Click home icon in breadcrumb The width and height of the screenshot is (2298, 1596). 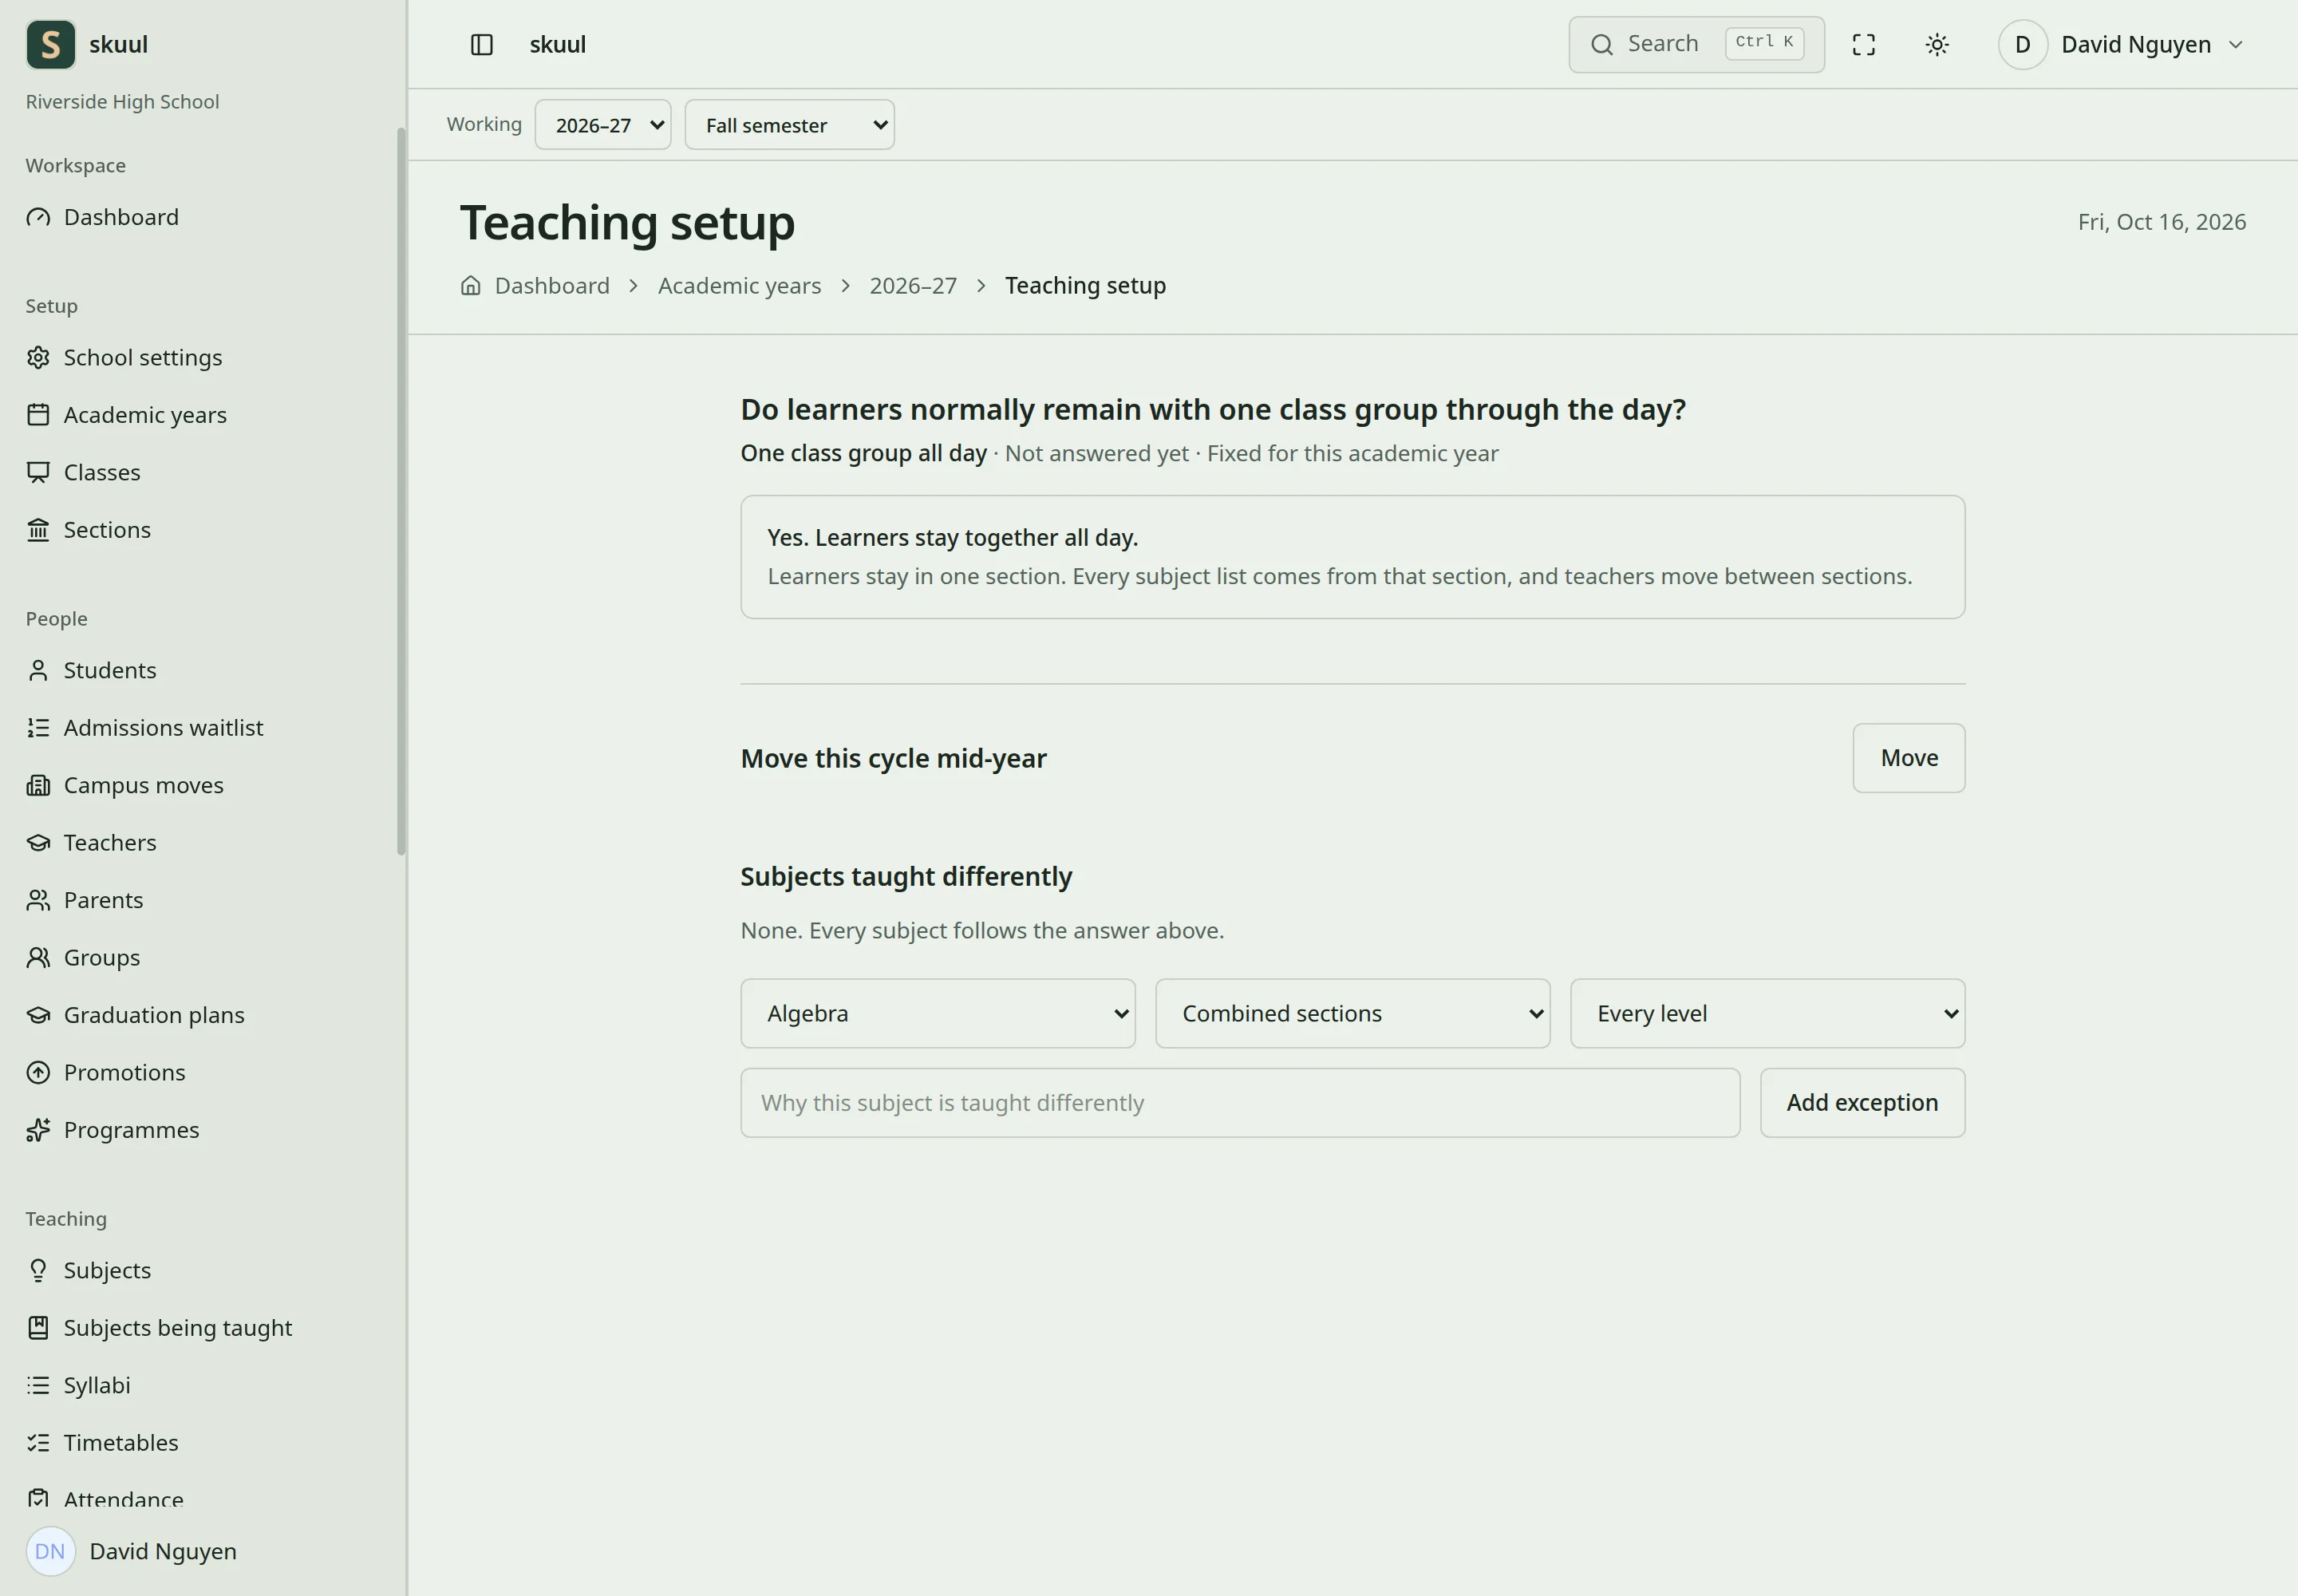click(471, 285)
